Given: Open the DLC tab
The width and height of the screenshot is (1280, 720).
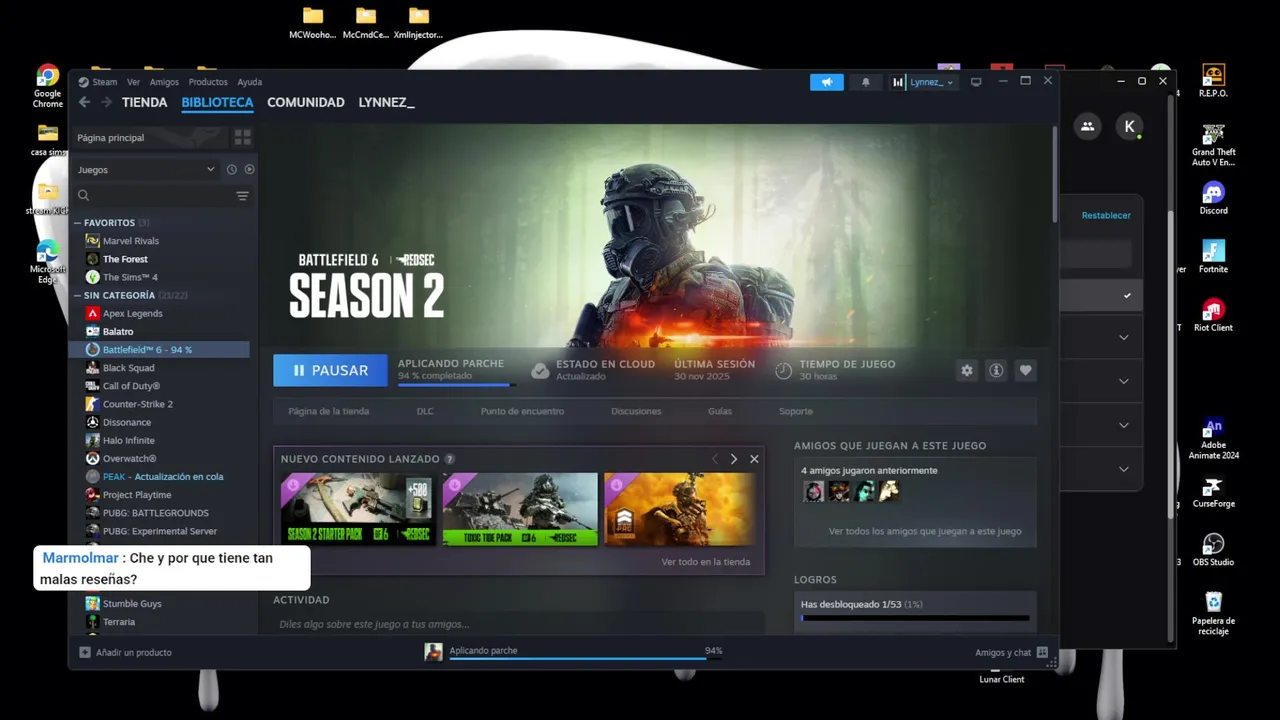Looking at the screenshot, I should click(x=425, y=411).
